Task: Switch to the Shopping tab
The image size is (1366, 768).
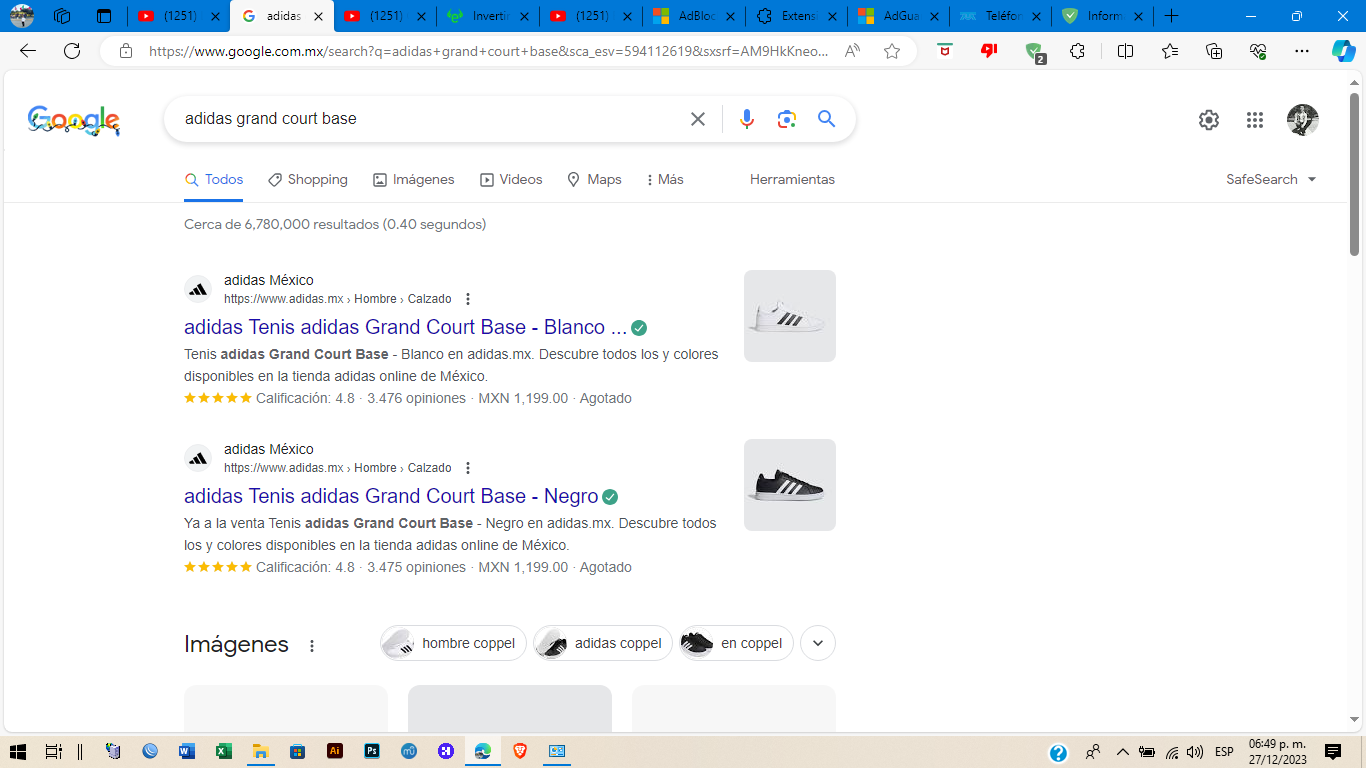Action: point(308,179)
